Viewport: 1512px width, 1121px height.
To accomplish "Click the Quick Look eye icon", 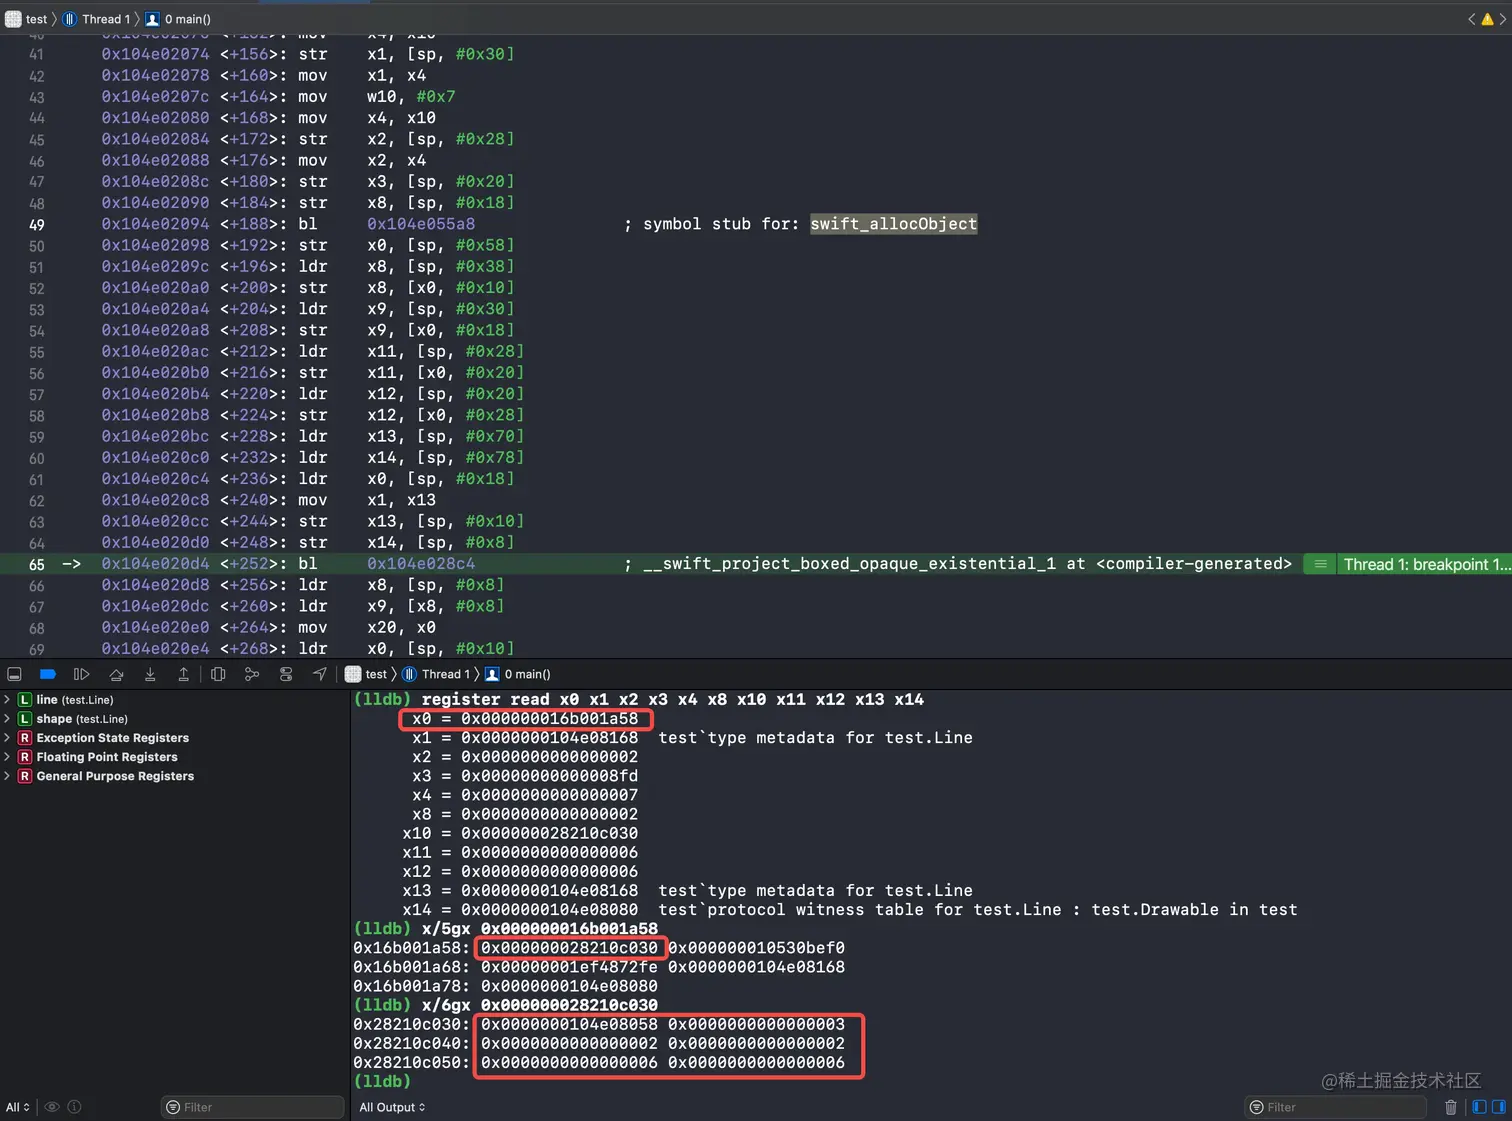I will pyautogui.click(x=52, y=1107).
